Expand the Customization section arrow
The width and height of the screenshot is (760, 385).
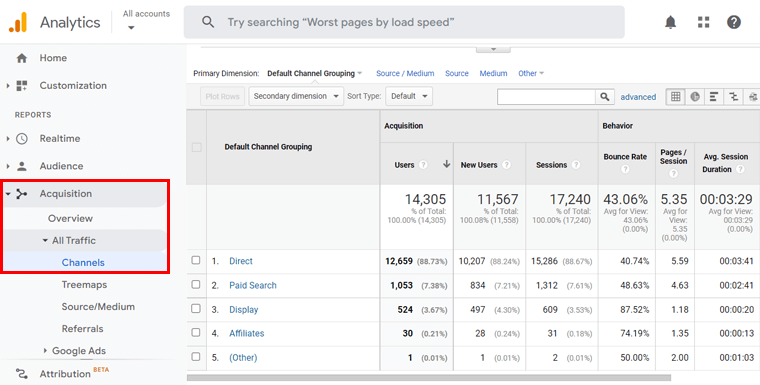click(x=8, y=86)
